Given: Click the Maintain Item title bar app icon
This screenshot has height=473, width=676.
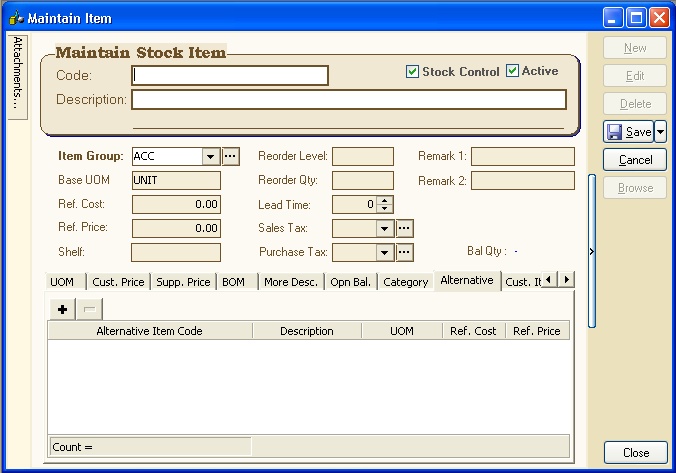Looking at the screenshot, I should (16, 18).
